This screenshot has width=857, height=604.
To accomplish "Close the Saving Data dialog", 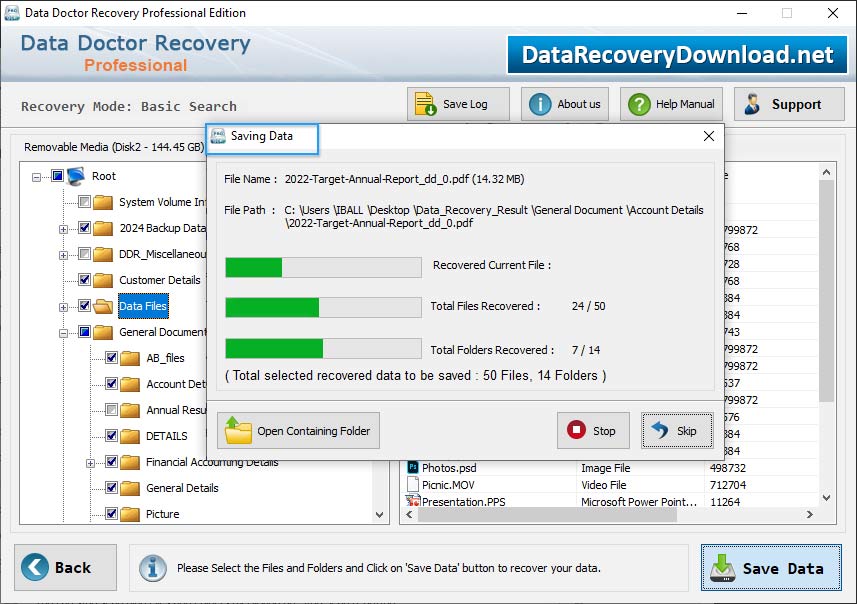I will click(x=708, y=136).
